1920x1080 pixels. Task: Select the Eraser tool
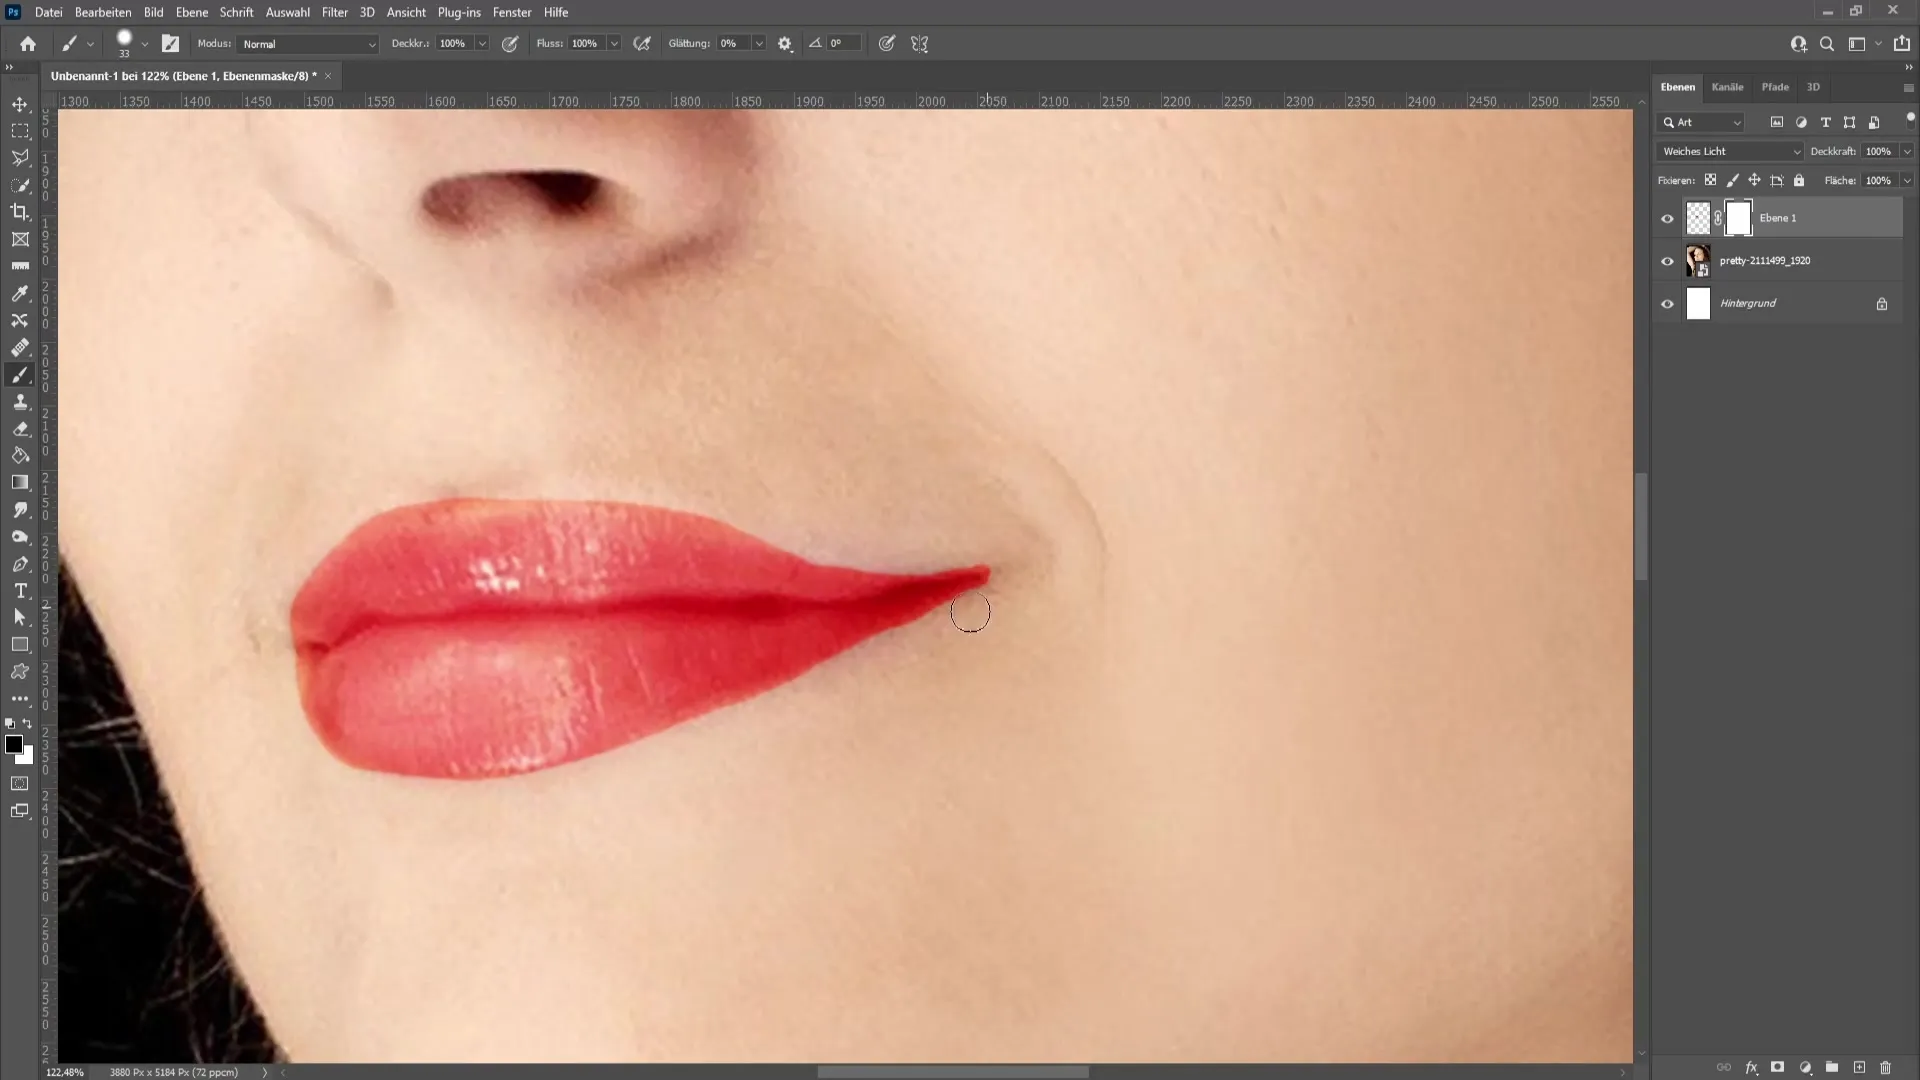[x=20, y=427]
